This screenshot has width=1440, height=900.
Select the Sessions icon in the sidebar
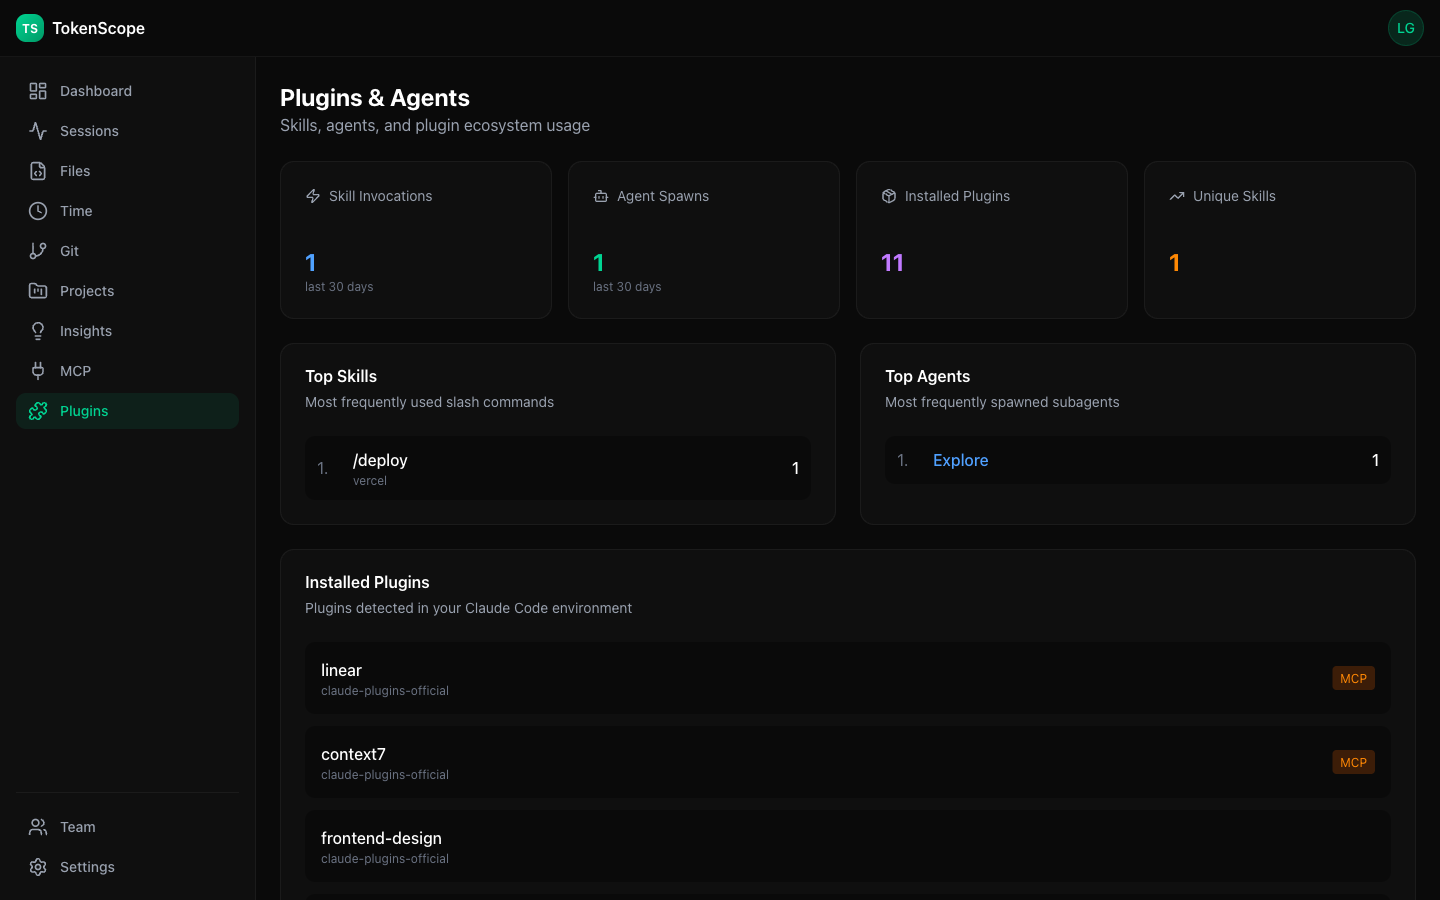[38, 130]
